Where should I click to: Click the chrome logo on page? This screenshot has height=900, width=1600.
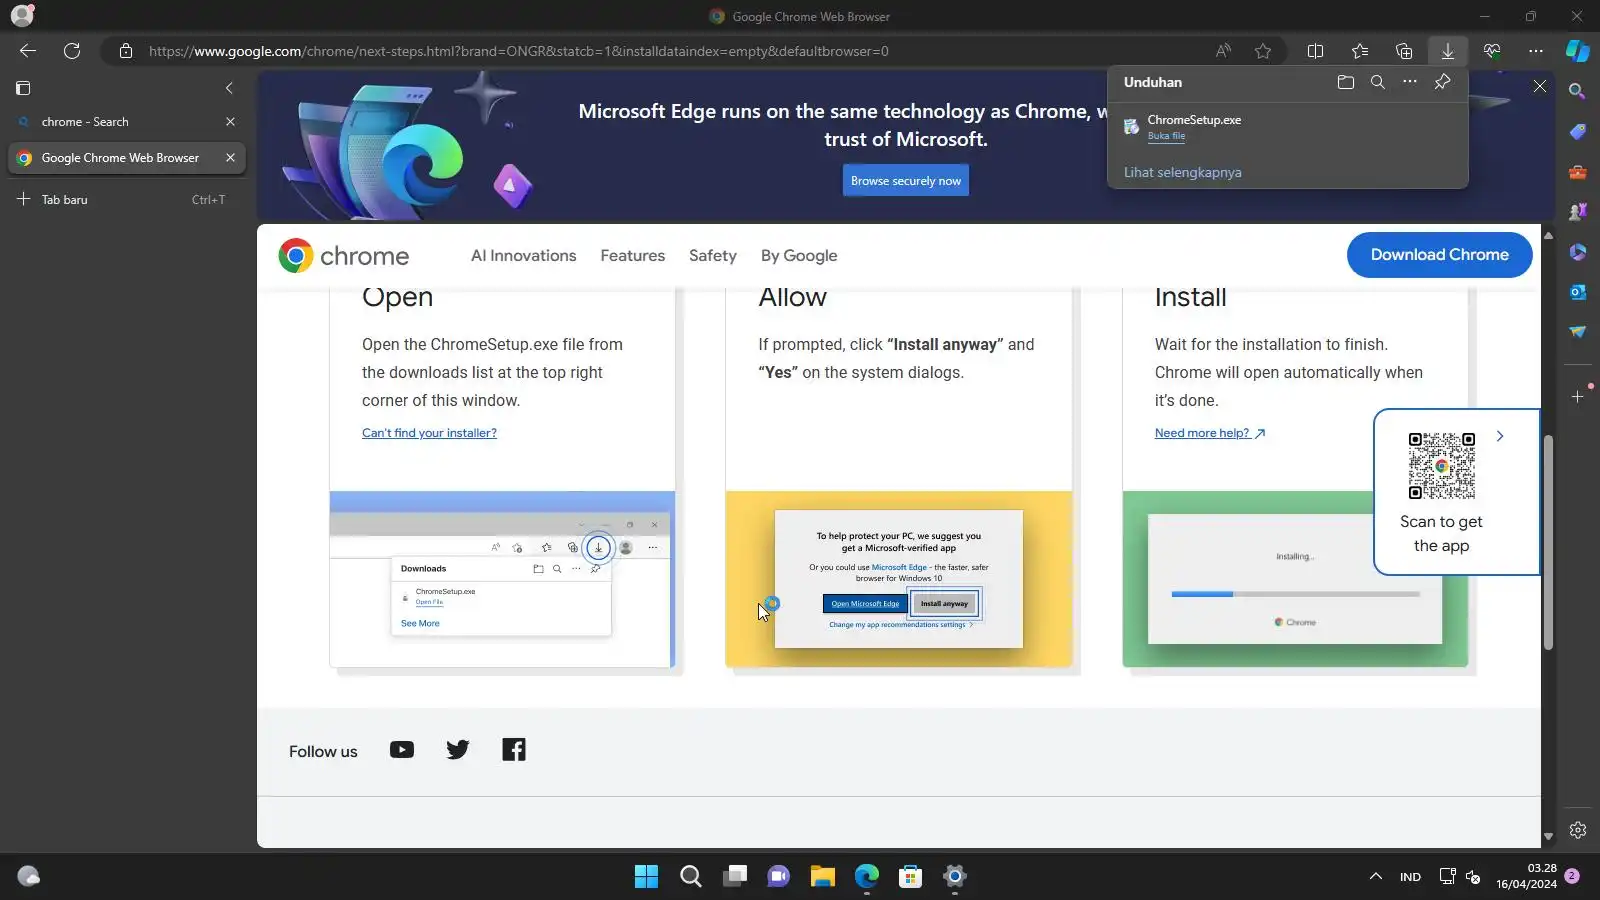[344, 256]
